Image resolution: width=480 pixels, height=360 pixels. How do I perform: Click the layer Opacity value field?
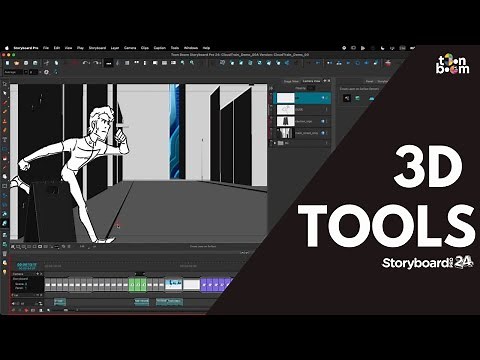[311, 88]
